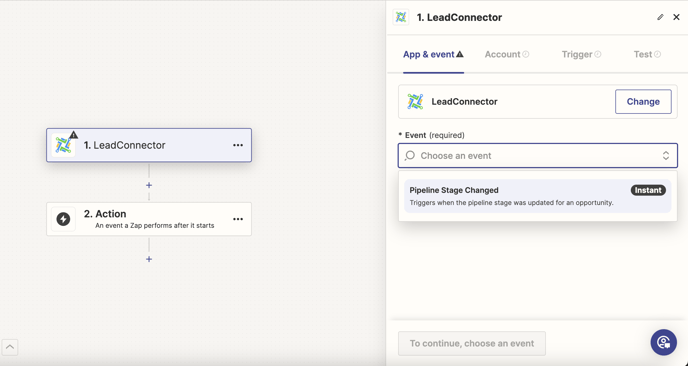Focus the Choose an event search field
Viewport: 688px width, 366px height.
[538, 156]
